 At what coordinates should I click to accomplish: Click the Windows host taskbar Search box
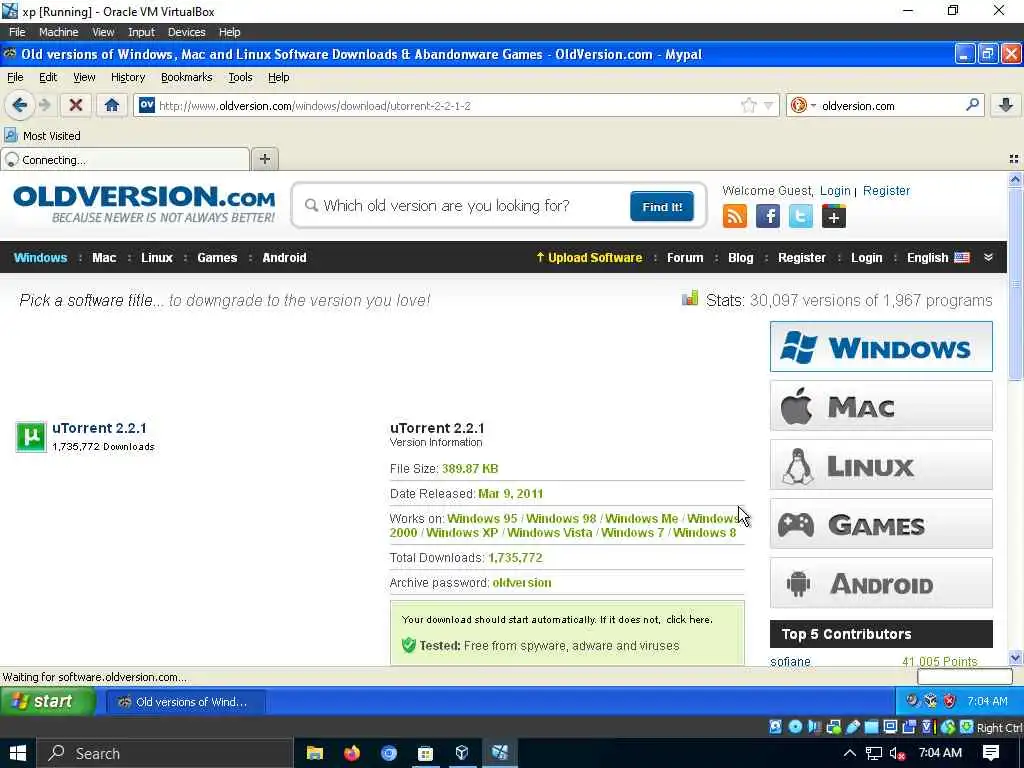165,753
